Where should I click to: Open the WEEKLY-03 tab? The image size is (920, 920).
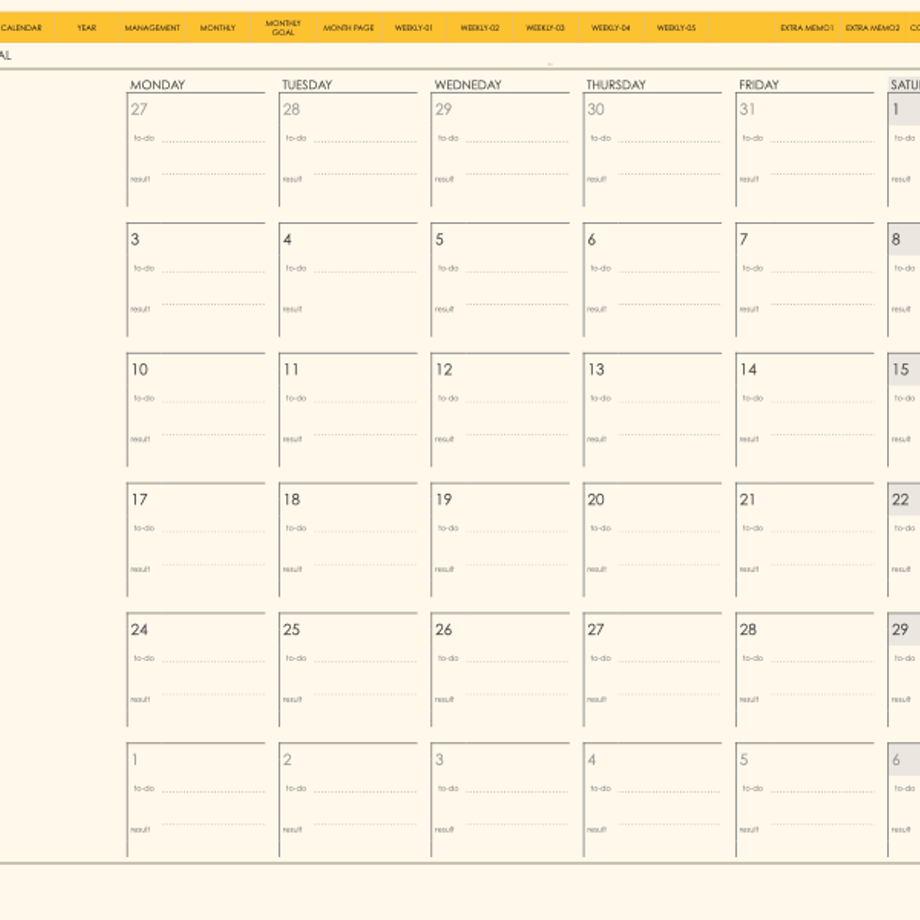coord(545,28)
